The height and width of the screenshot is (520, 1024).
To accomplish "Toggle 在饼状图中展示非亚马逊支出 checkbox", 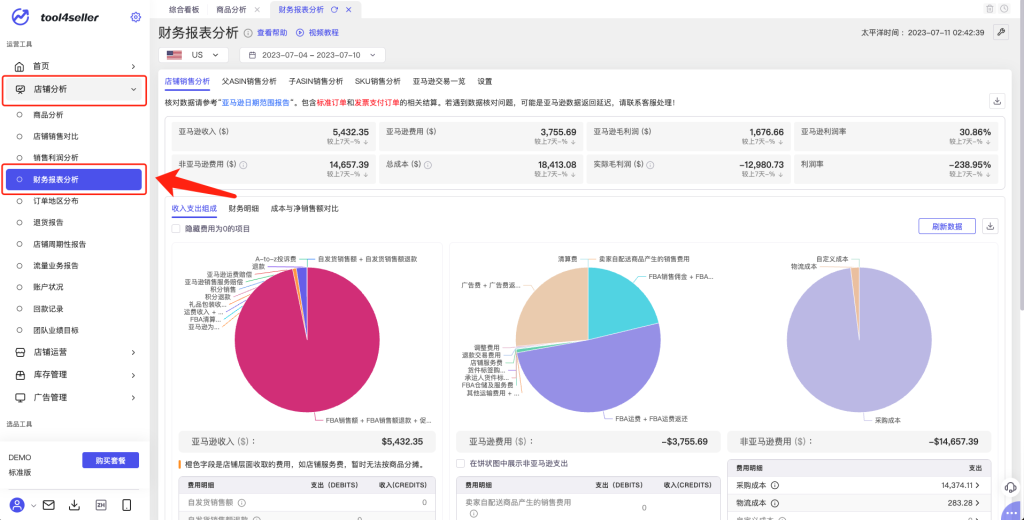I will click(x=460, y=463).
